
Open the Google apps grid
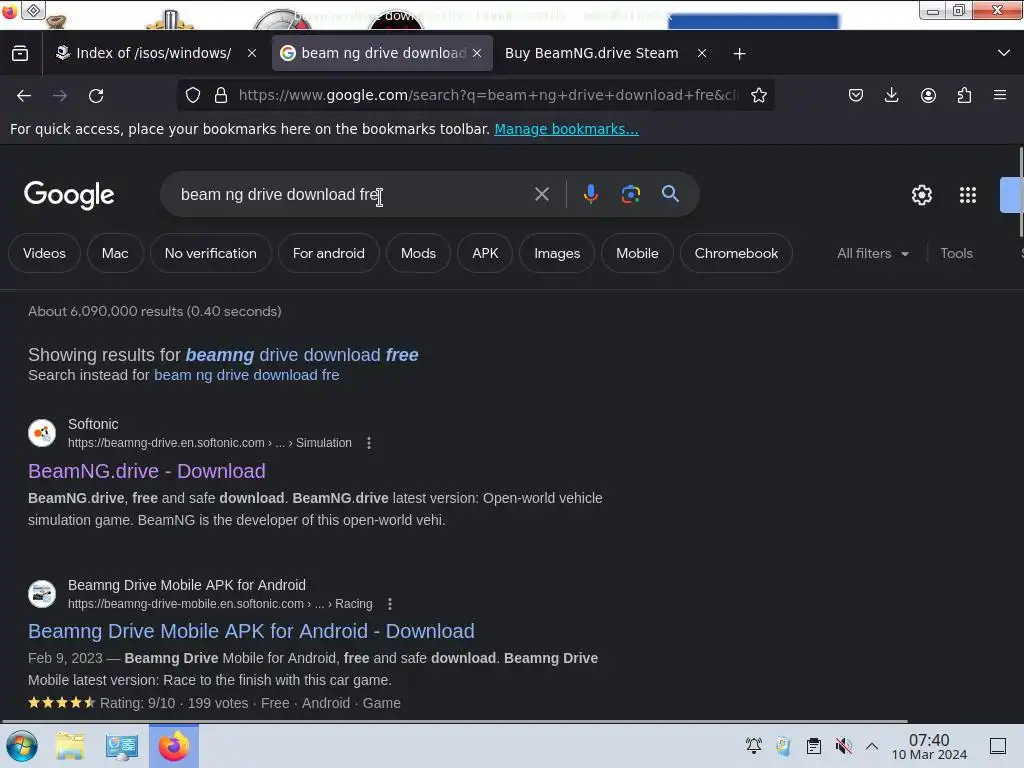tap(968, 195)
